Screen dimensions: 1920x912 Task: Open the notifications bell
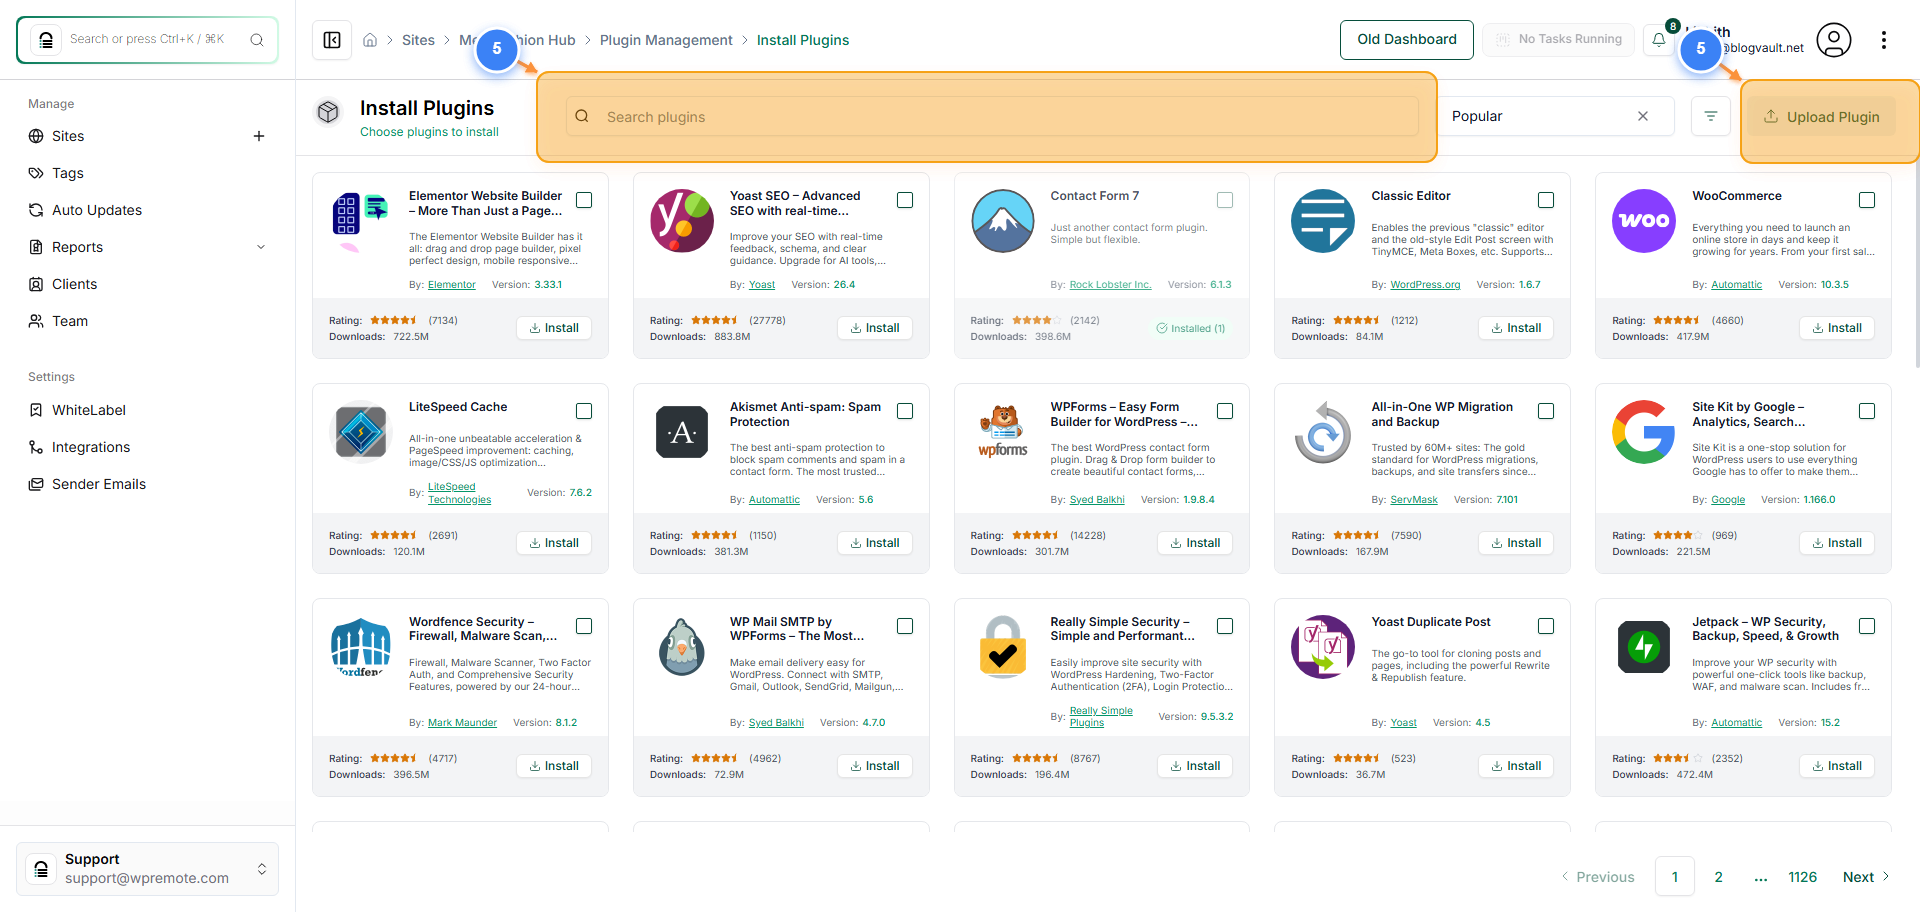tap(1659, 40)
